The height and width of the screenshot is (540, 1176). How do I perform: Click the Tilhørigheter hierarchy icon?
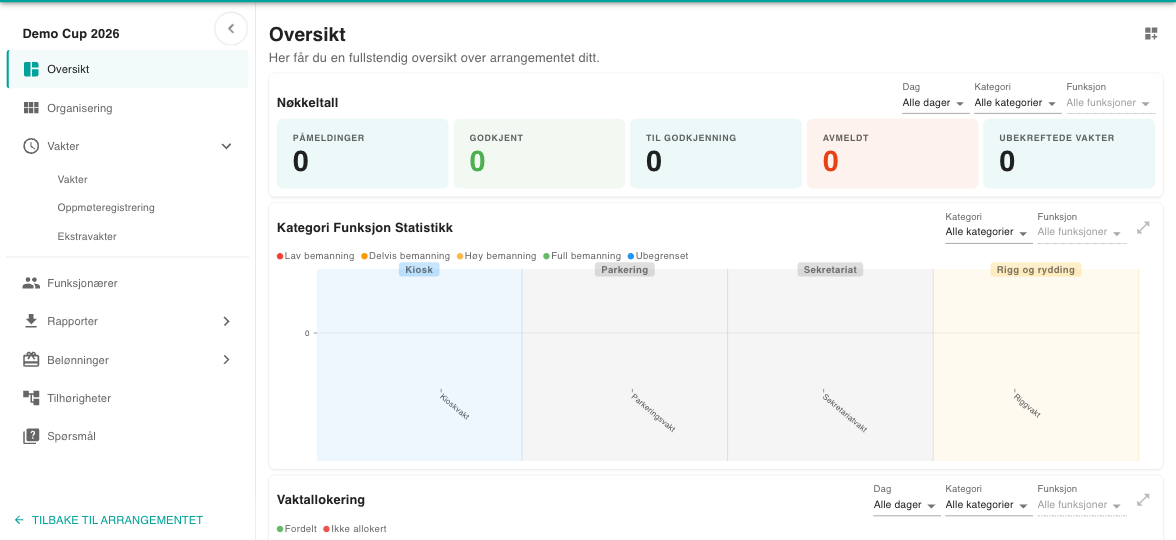(x=31, y=398)
